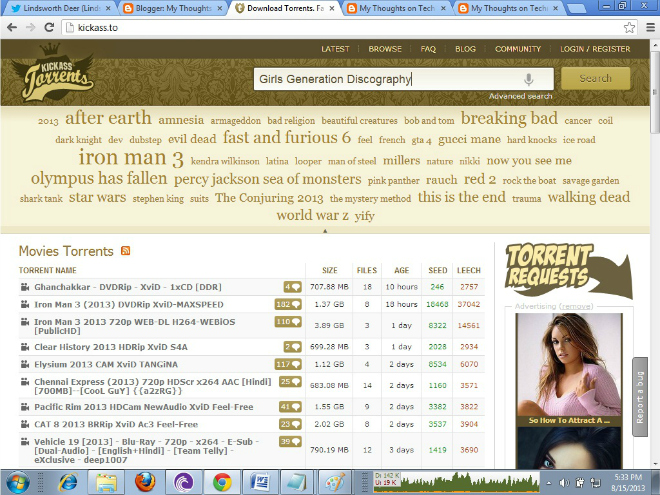
Task: Click into the torrent search field
Action: 389,79
